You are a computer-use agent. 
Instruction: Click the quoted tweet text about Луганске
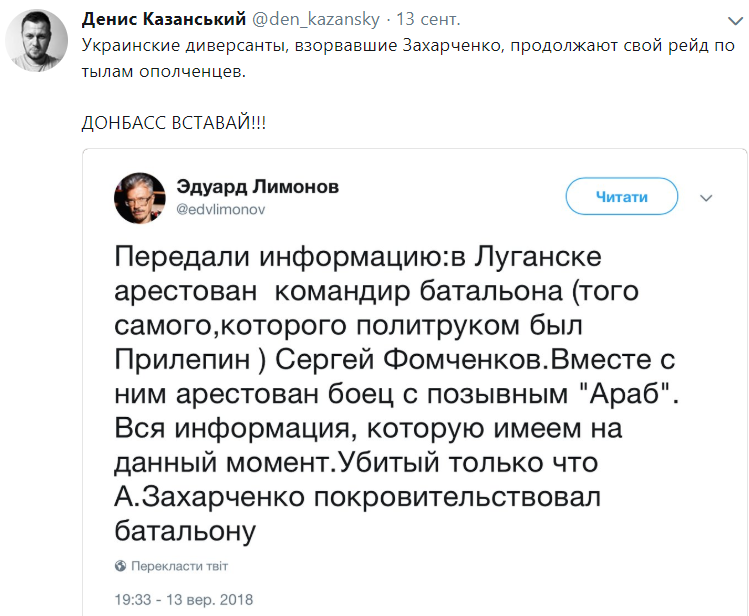click(x=396, y=393)
